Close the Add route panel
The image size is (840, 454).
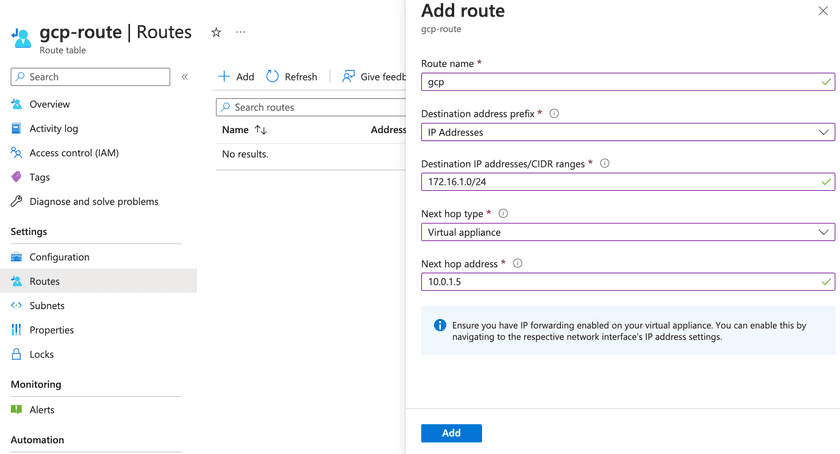(823, 11)
